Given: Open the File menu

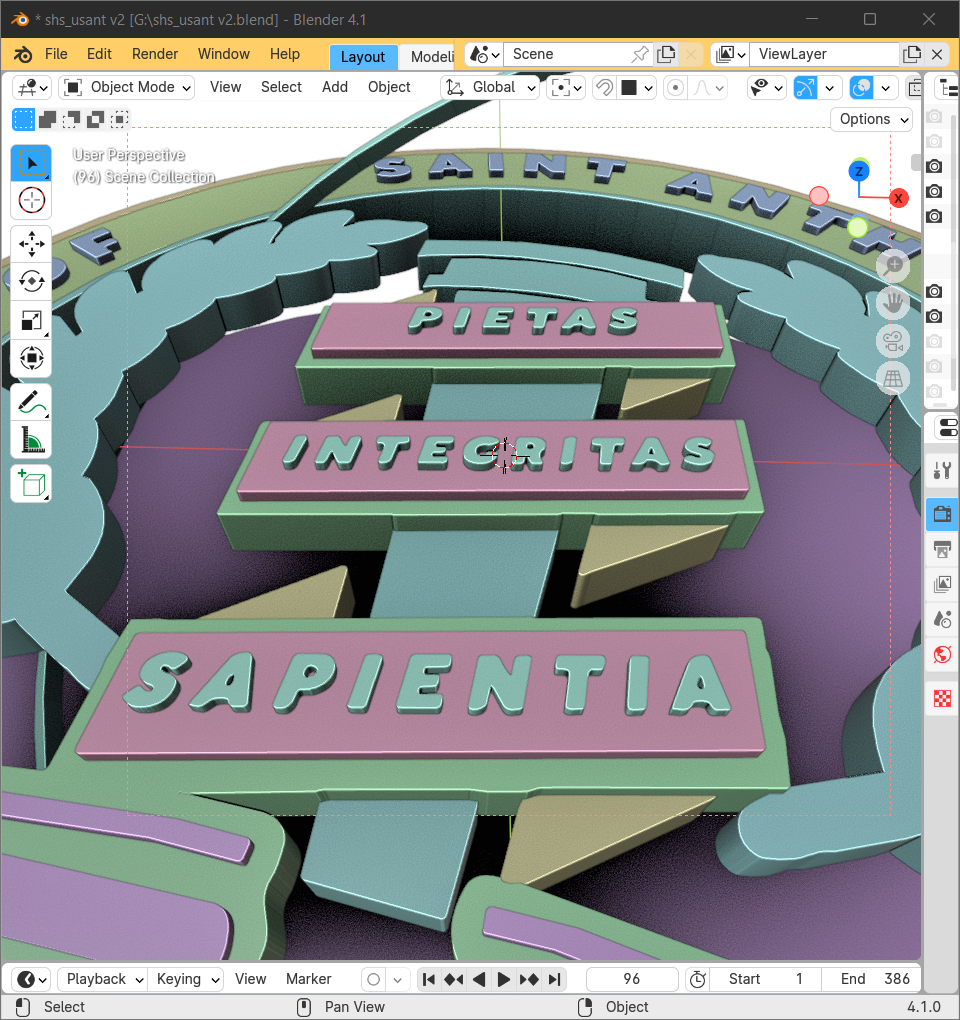Looking at the screenshot, I should 56,55.
